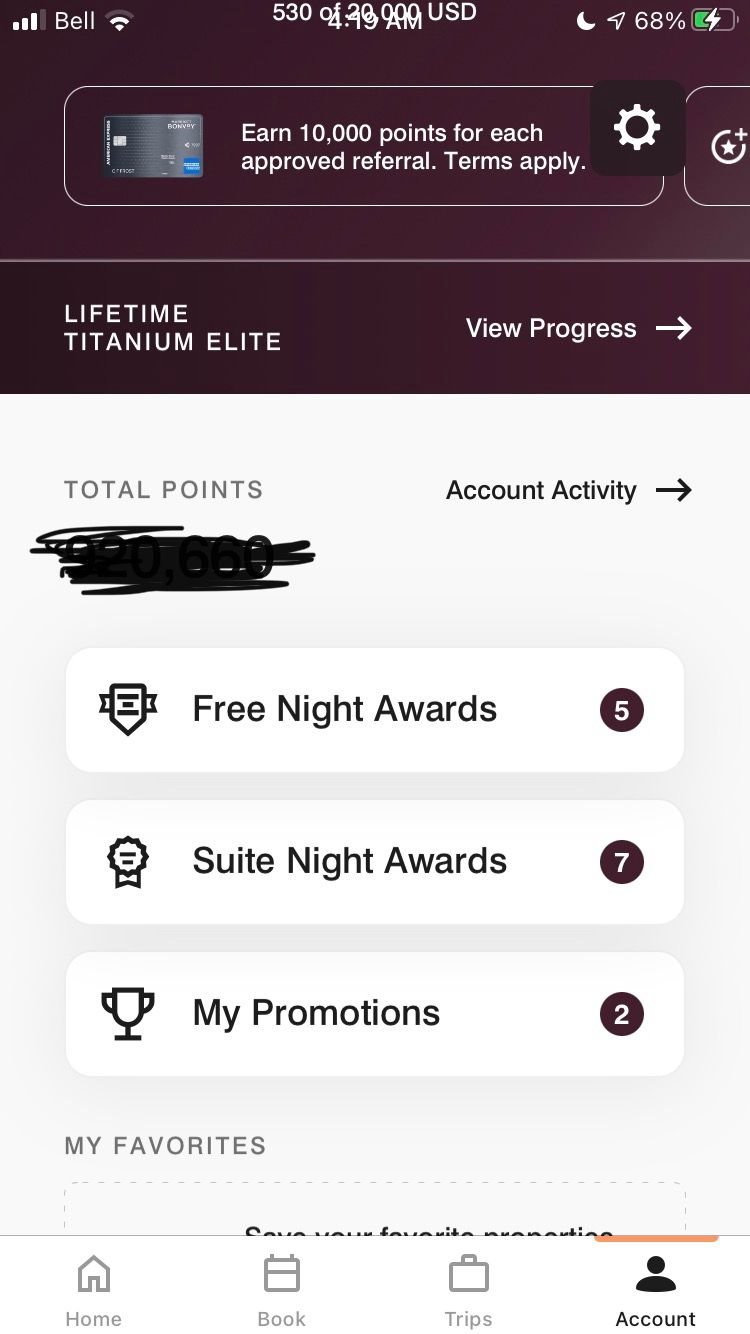750x1334 pixels.
Task: Tap the partially visible star-plus icon
Action: pyautogui.click(x=729, y=146)
